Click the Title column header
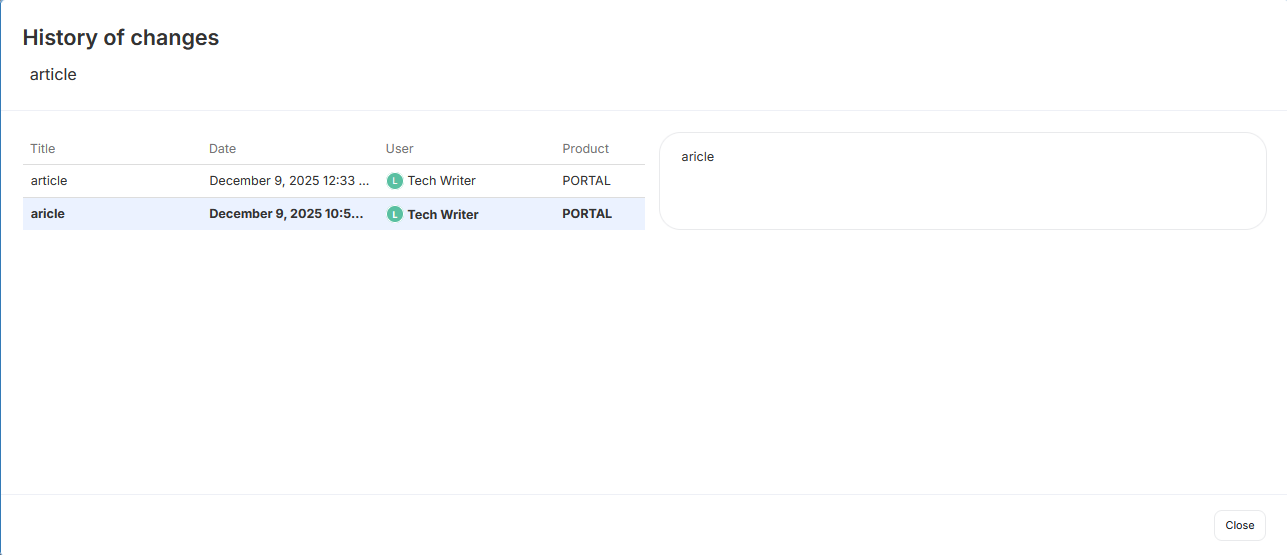Image resolution: width=1287 pixels, height=555 pixels. pyautogui.click(x=43, y=149)
